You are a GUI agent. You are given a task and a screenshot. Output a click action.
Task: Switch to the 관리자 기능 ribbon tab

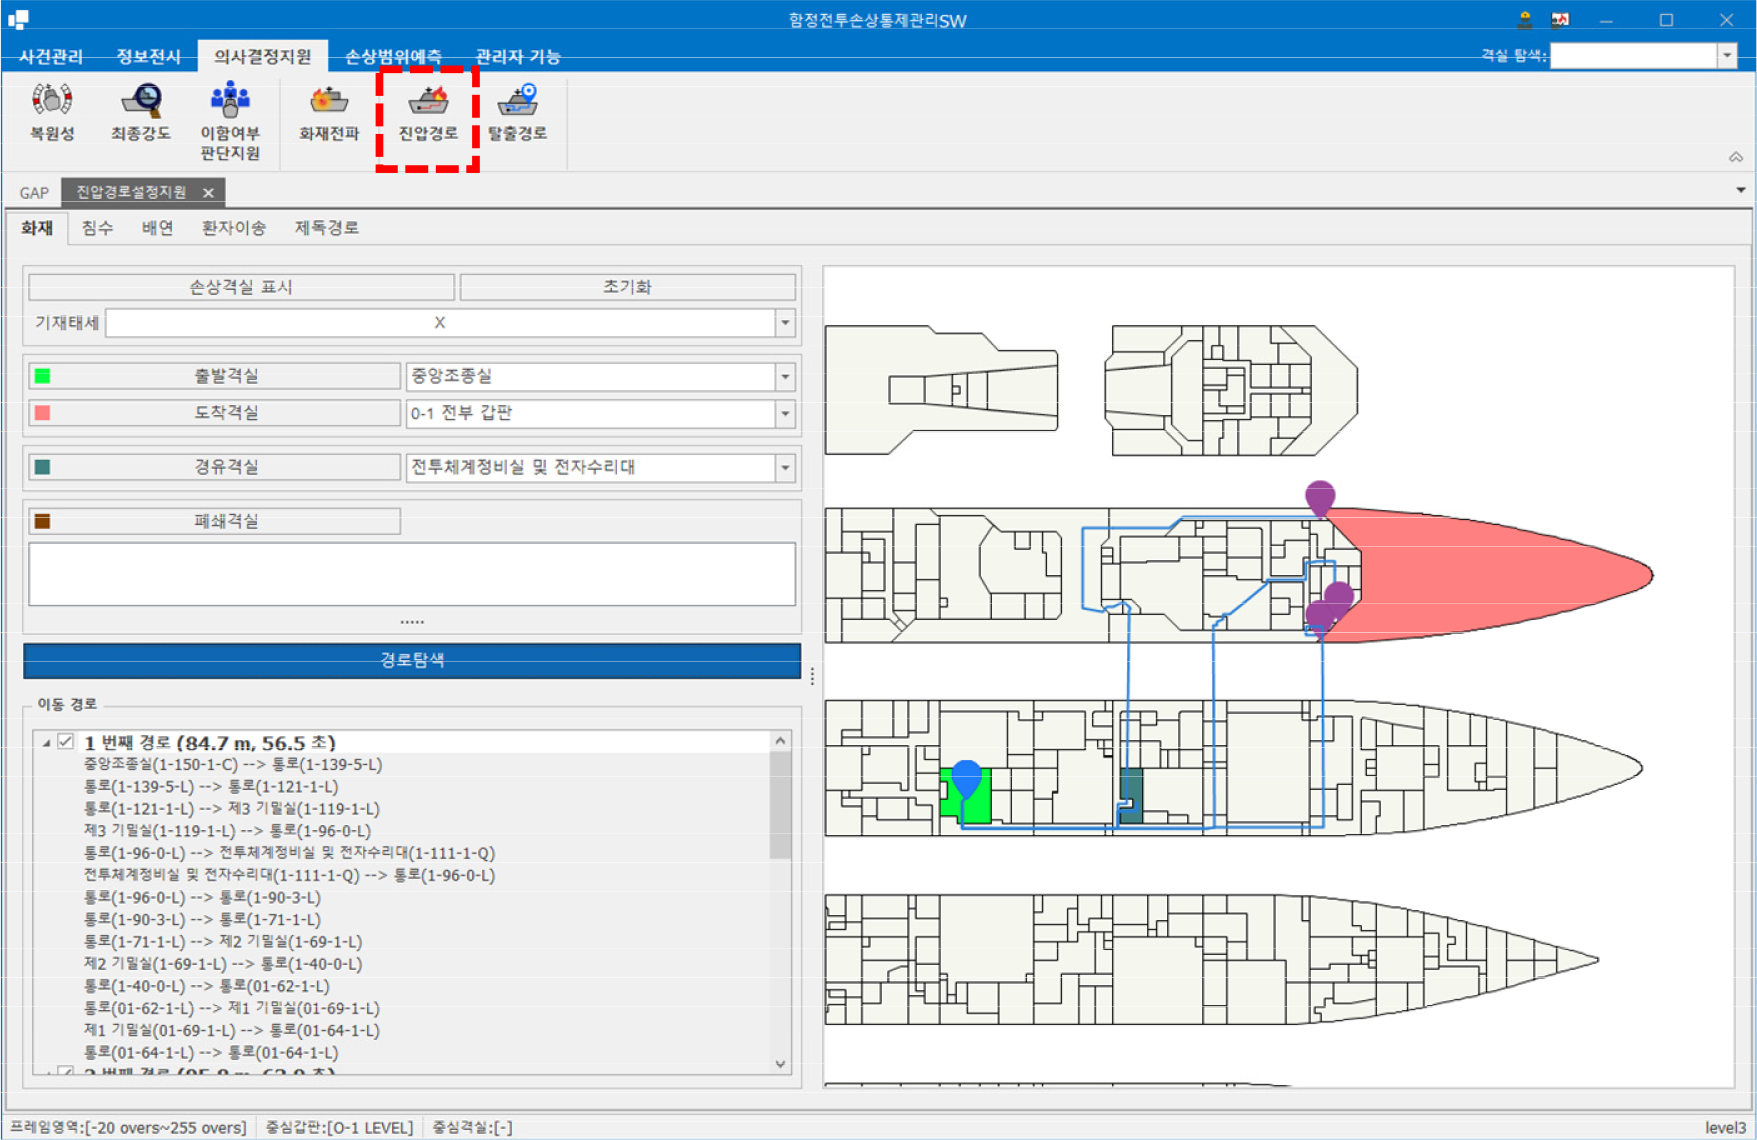point(517,57)
